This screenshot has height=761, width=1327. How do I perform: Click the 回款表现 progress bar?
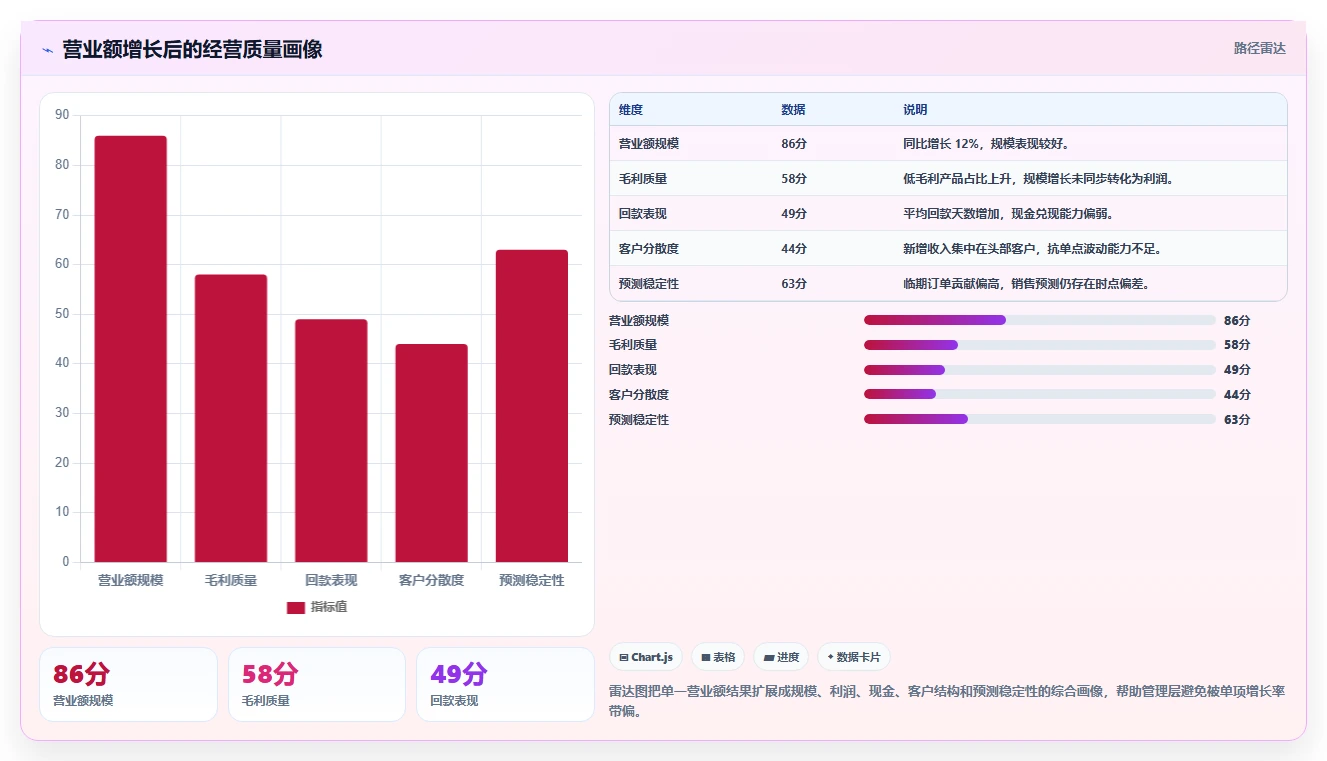point(1040,370)
